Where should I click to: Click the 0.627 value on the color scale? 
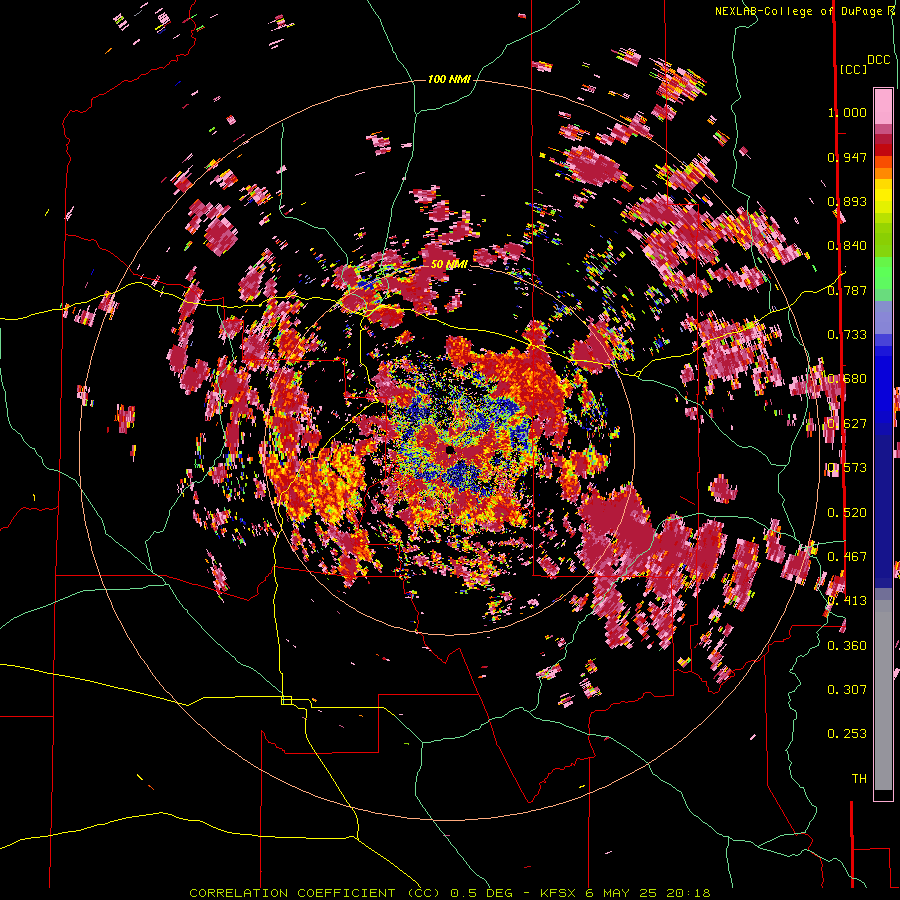pos(847,424)
